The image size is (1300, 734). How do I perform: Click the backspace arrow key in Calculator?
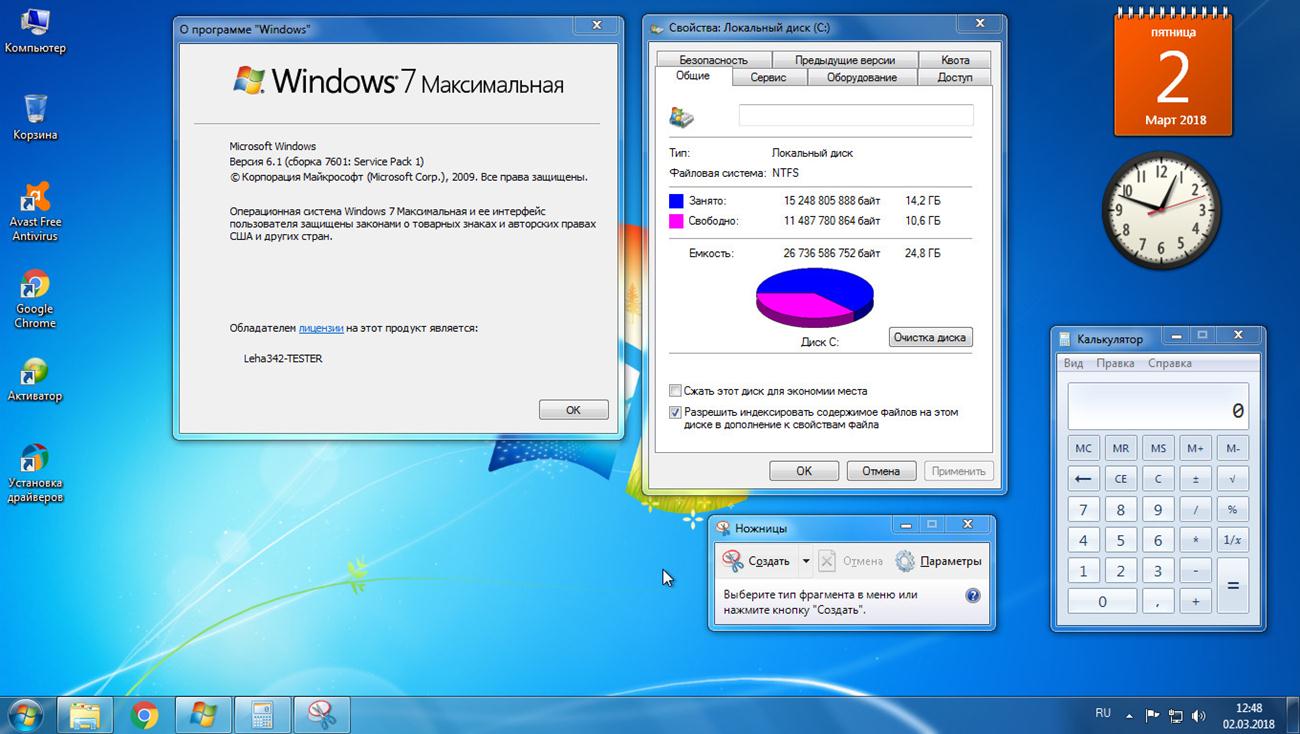pyautogui.click(x=1083, y=479)
